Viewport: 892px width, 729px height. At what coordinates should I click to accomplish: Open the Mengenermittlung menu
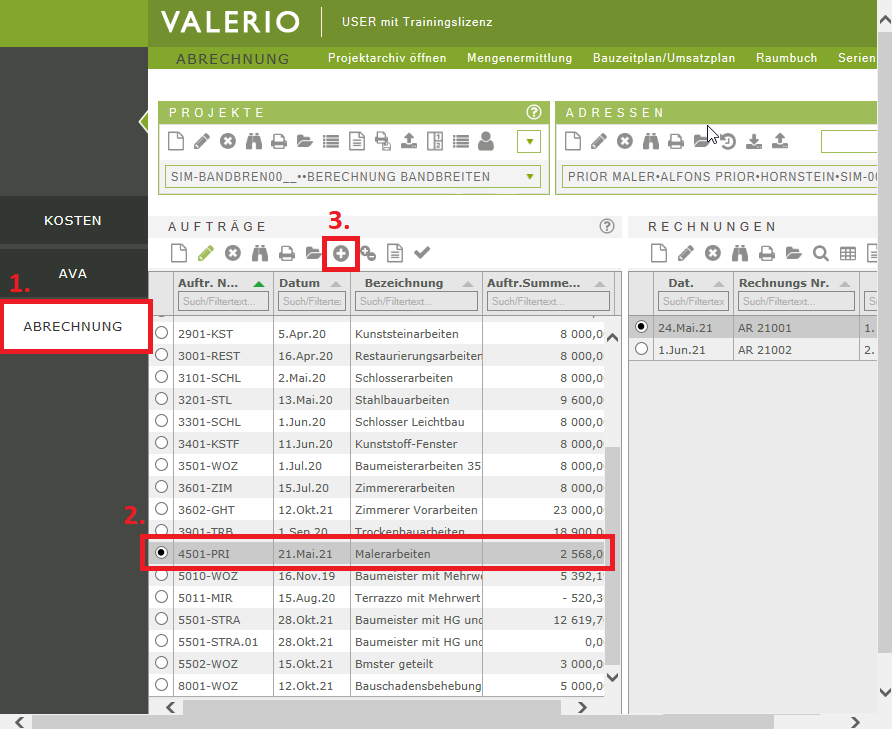tap(519, 58)
